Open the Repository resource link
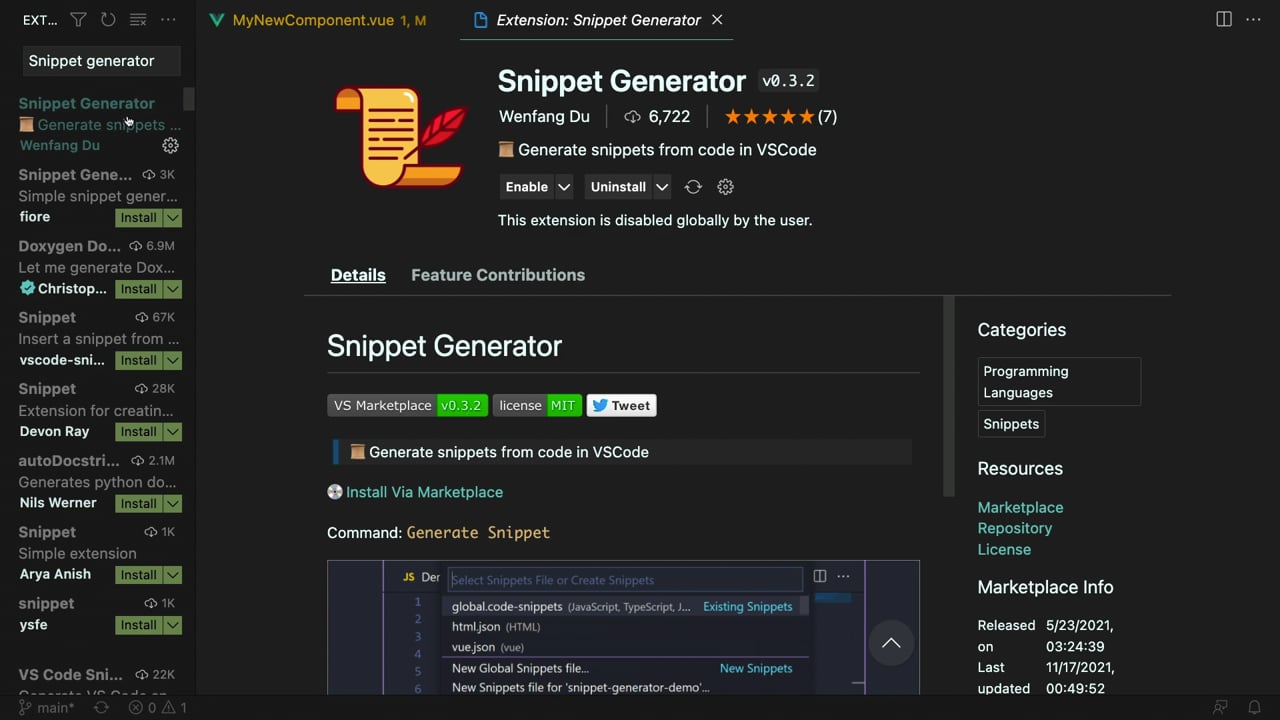Image resolution: width=1280 pixels, height=720 pixels. click(x=1015, y=528)
